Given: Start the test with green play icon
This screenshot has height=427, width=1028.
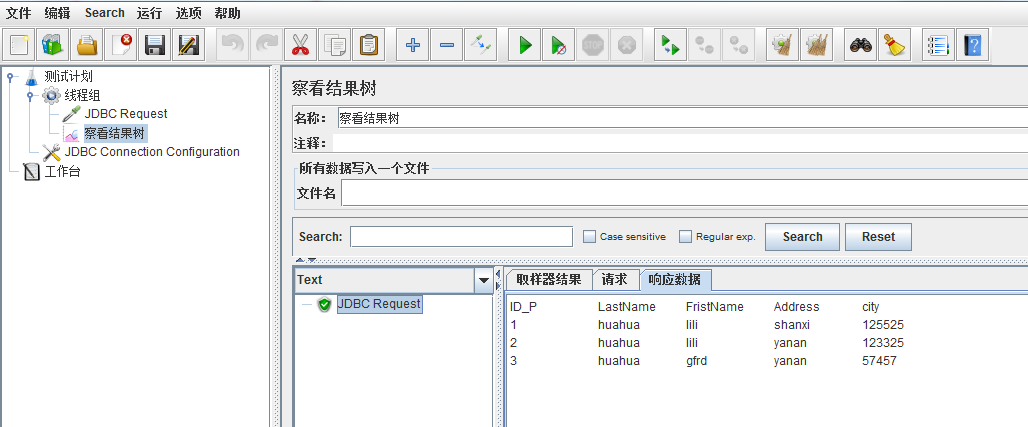Looking at the screenshot, I should (524, 45).
